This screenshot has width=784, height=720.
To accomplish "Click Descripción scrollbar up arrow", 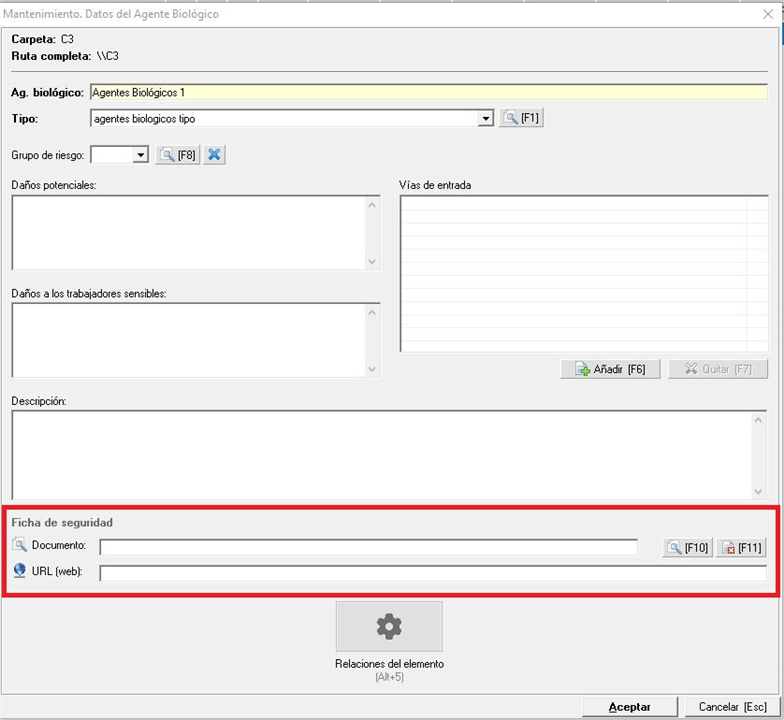I will [758, 420].
